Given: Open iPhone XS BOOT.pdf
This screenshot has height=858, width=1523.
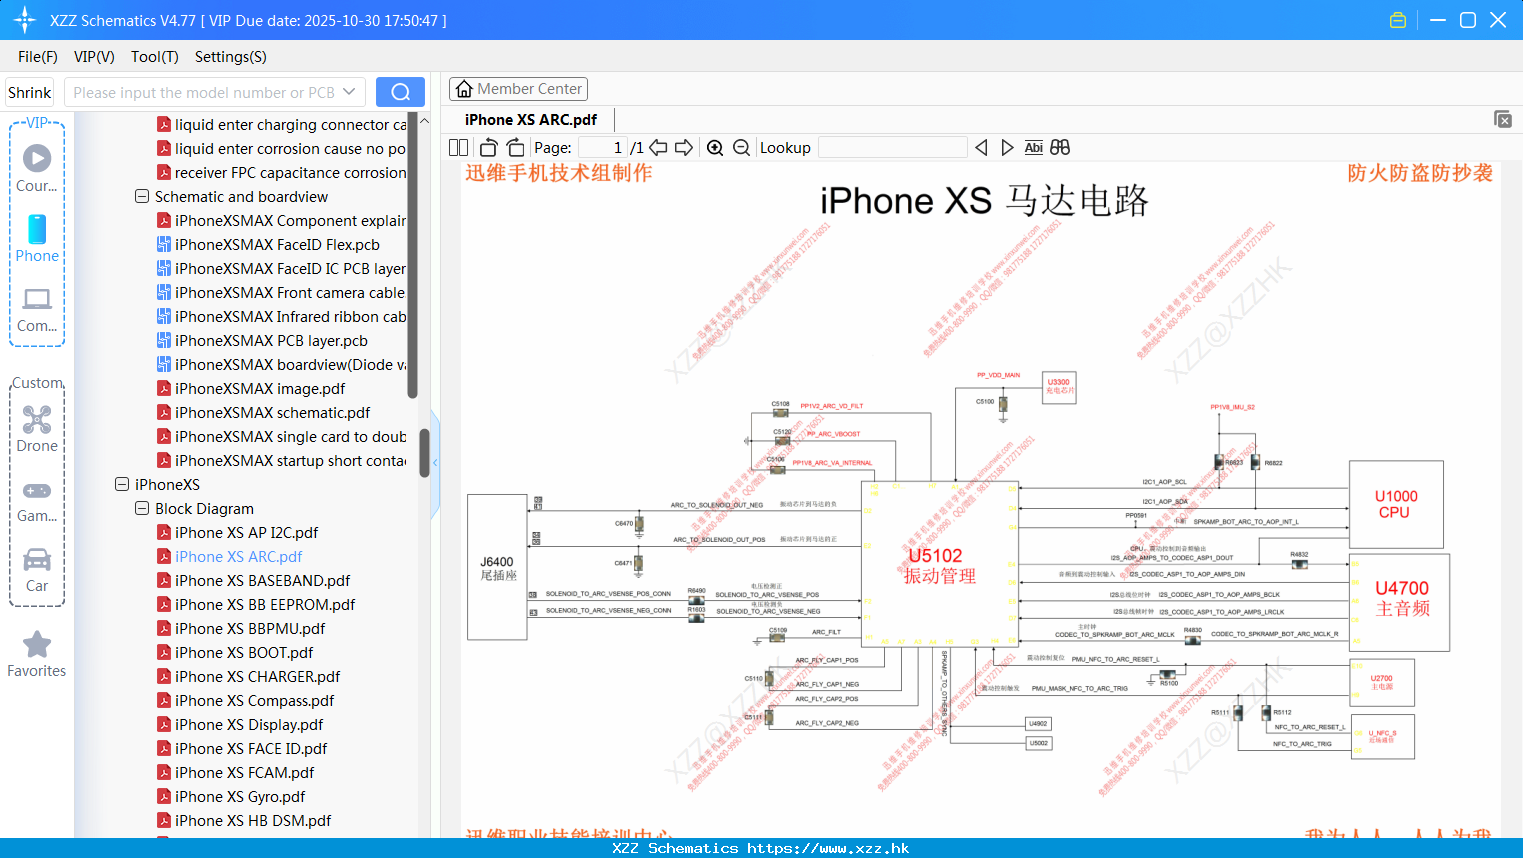Looking at the screenshot, I should pos(244,652).
